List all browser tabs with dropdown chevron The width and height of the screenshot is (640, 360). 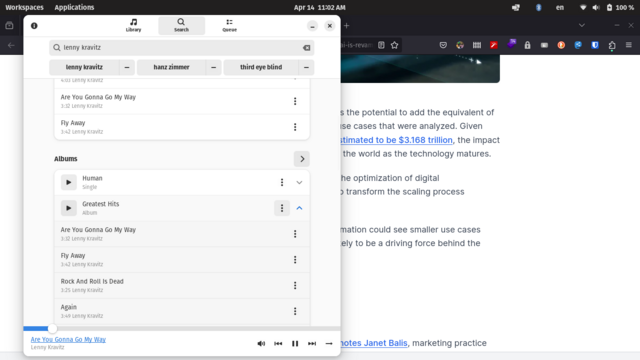[x=582, y=25]
